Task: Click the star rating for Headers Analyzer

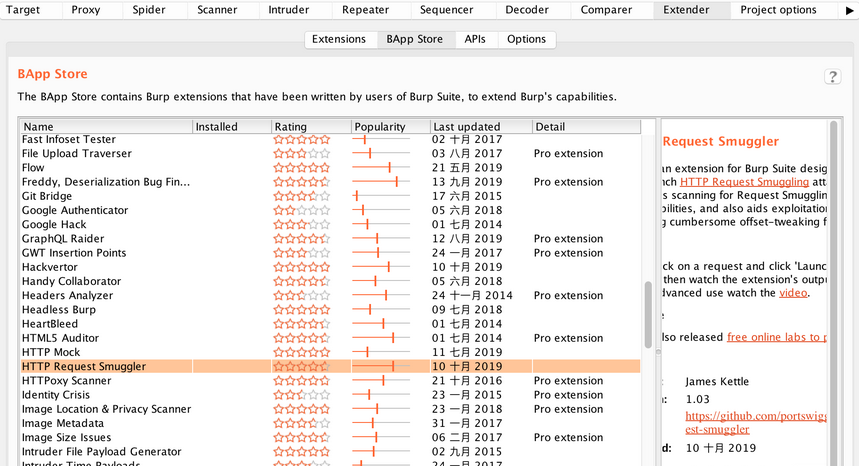Action: pos(301,296)
